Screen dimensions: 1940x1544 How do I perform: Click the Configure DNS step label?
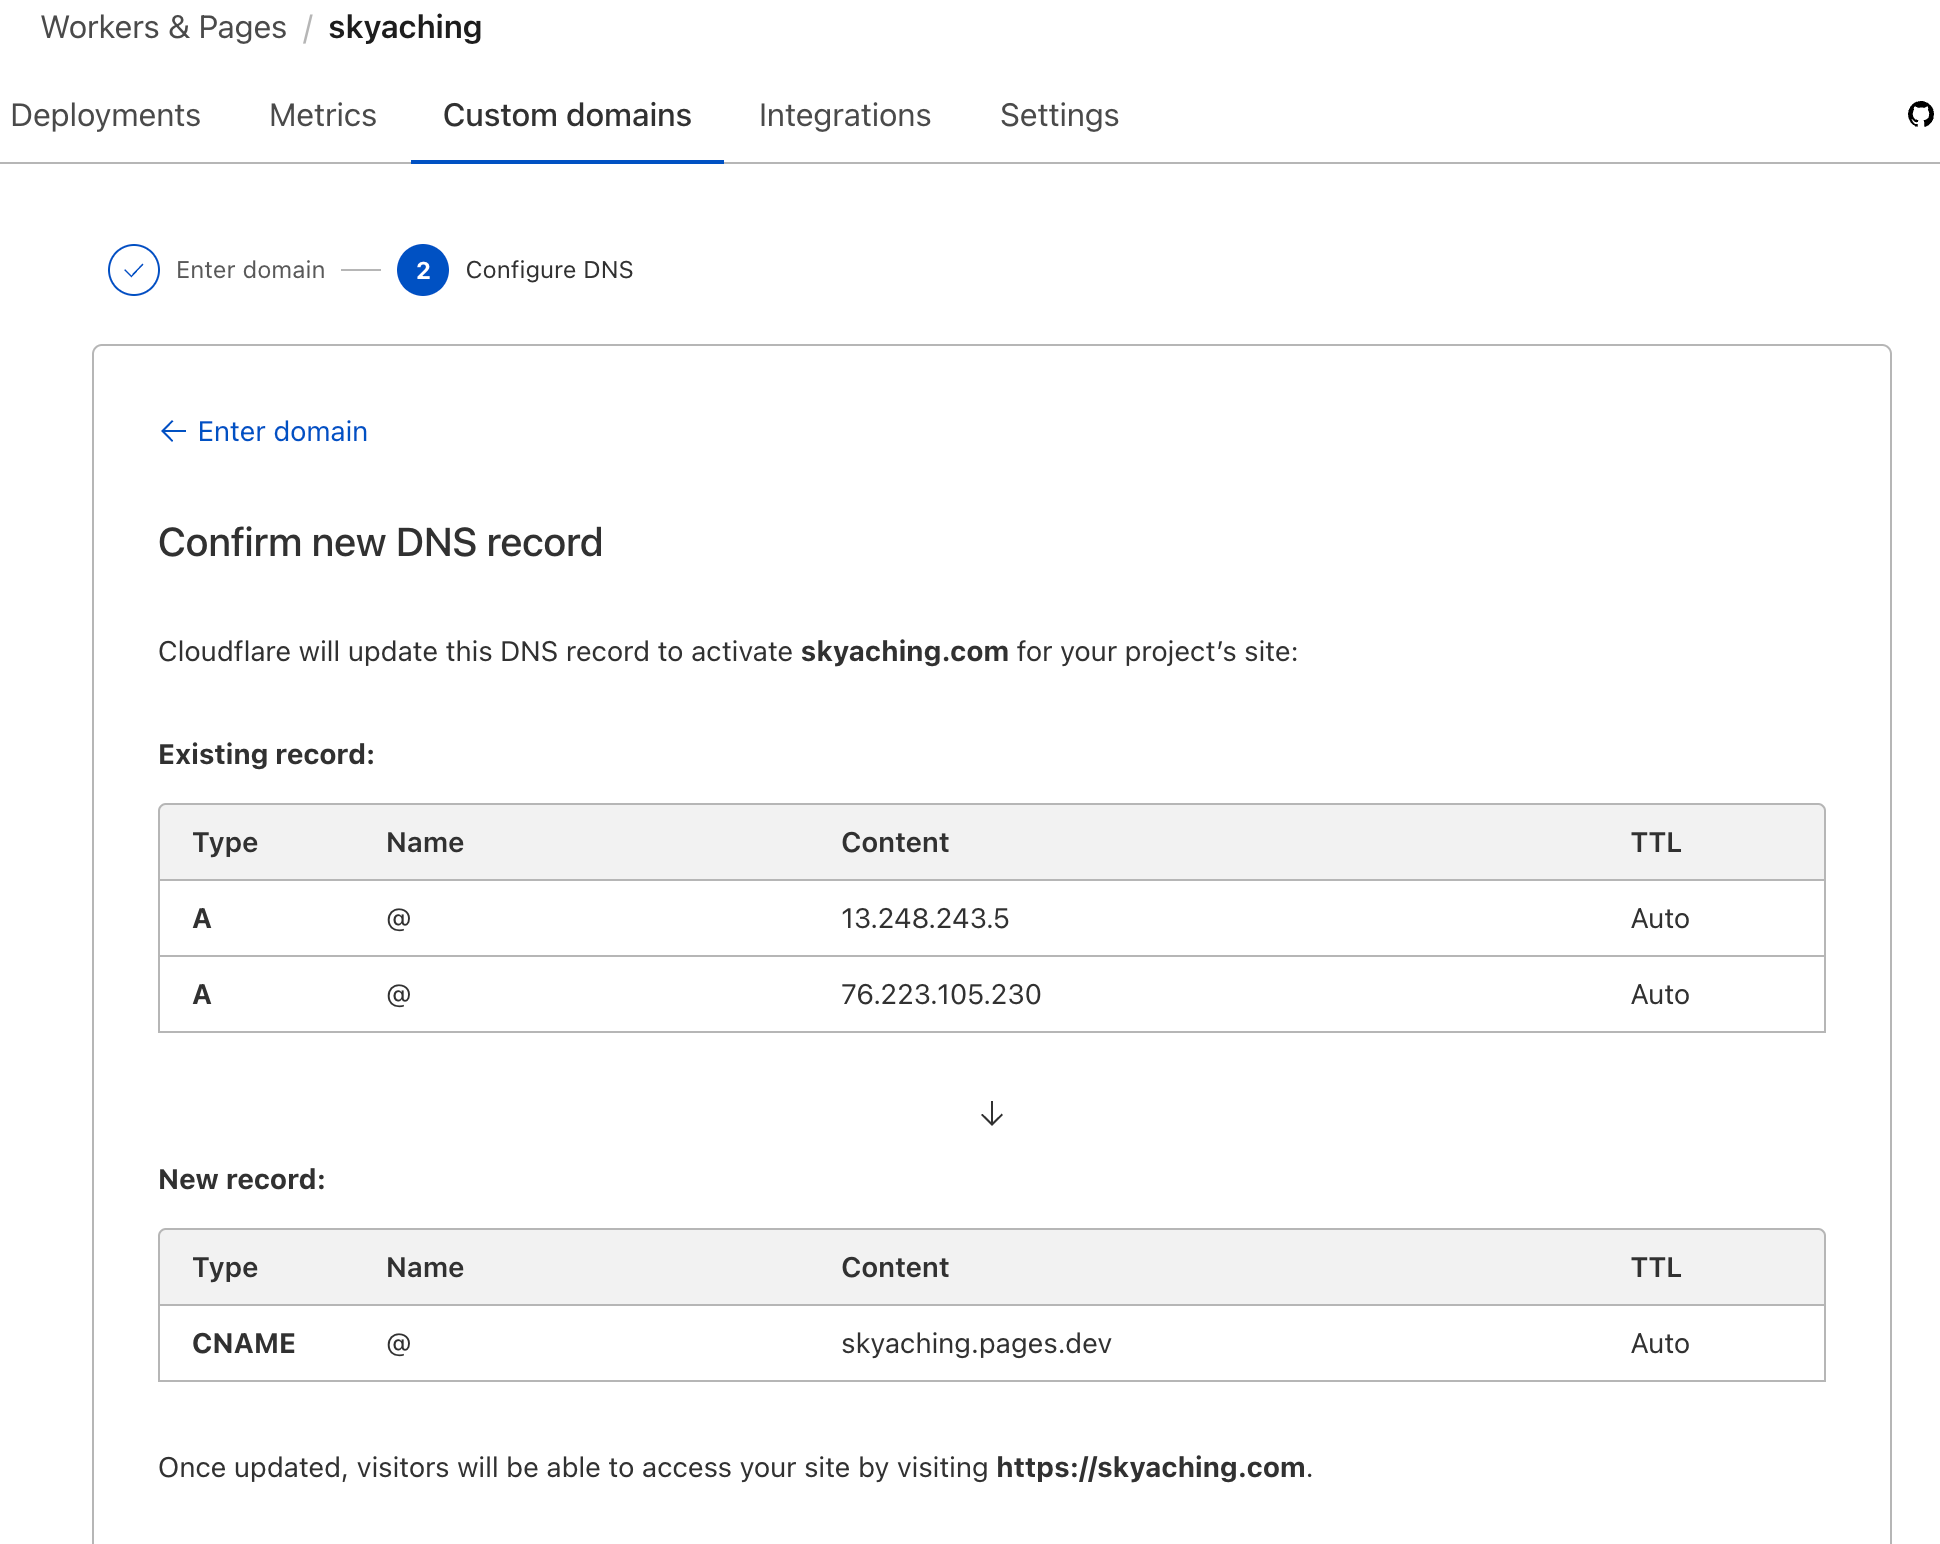[x=550, y=270]
